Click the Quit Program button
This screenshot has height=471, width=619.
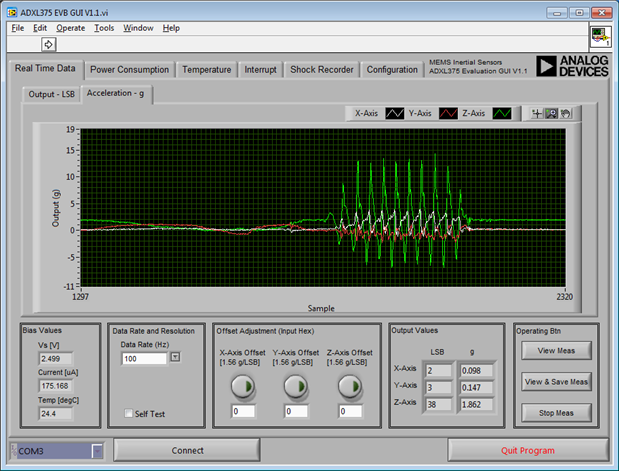point(526,450)
